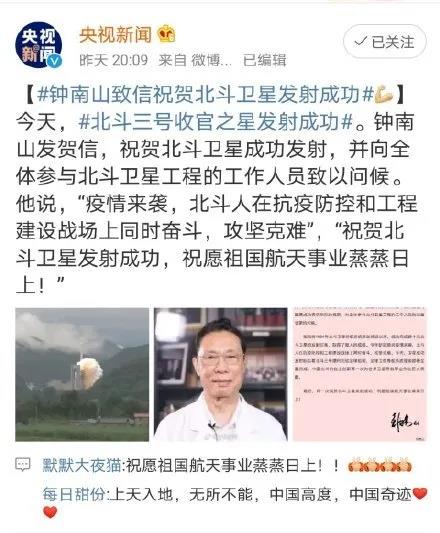This screenshot has height=533, width=440.
Task: Open commenter 每日甜份 profile
Action: point(74,494)
